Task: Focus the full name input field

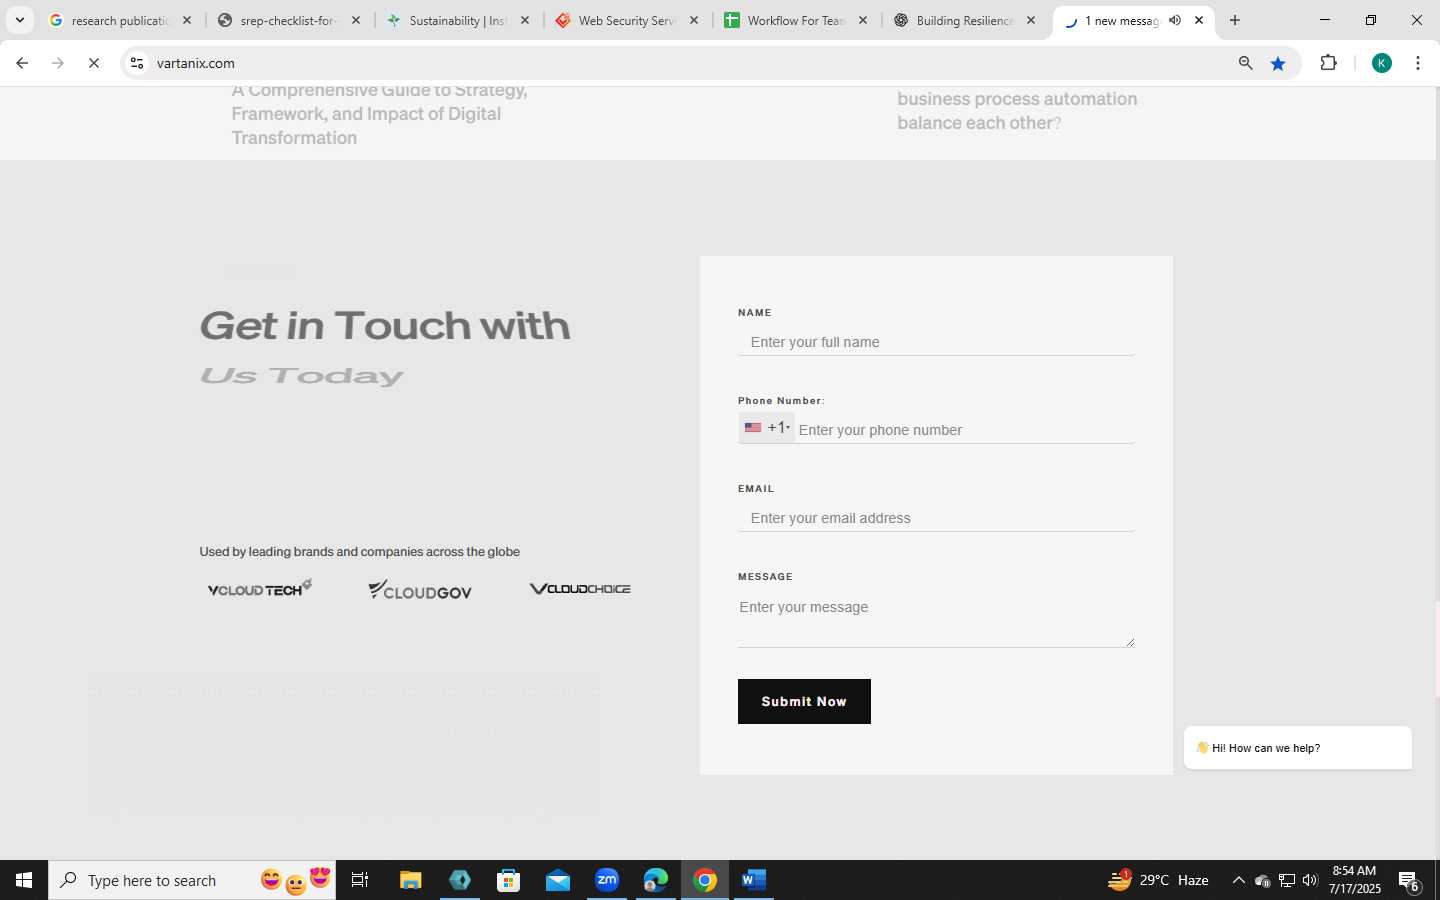Action: point(936,342)
